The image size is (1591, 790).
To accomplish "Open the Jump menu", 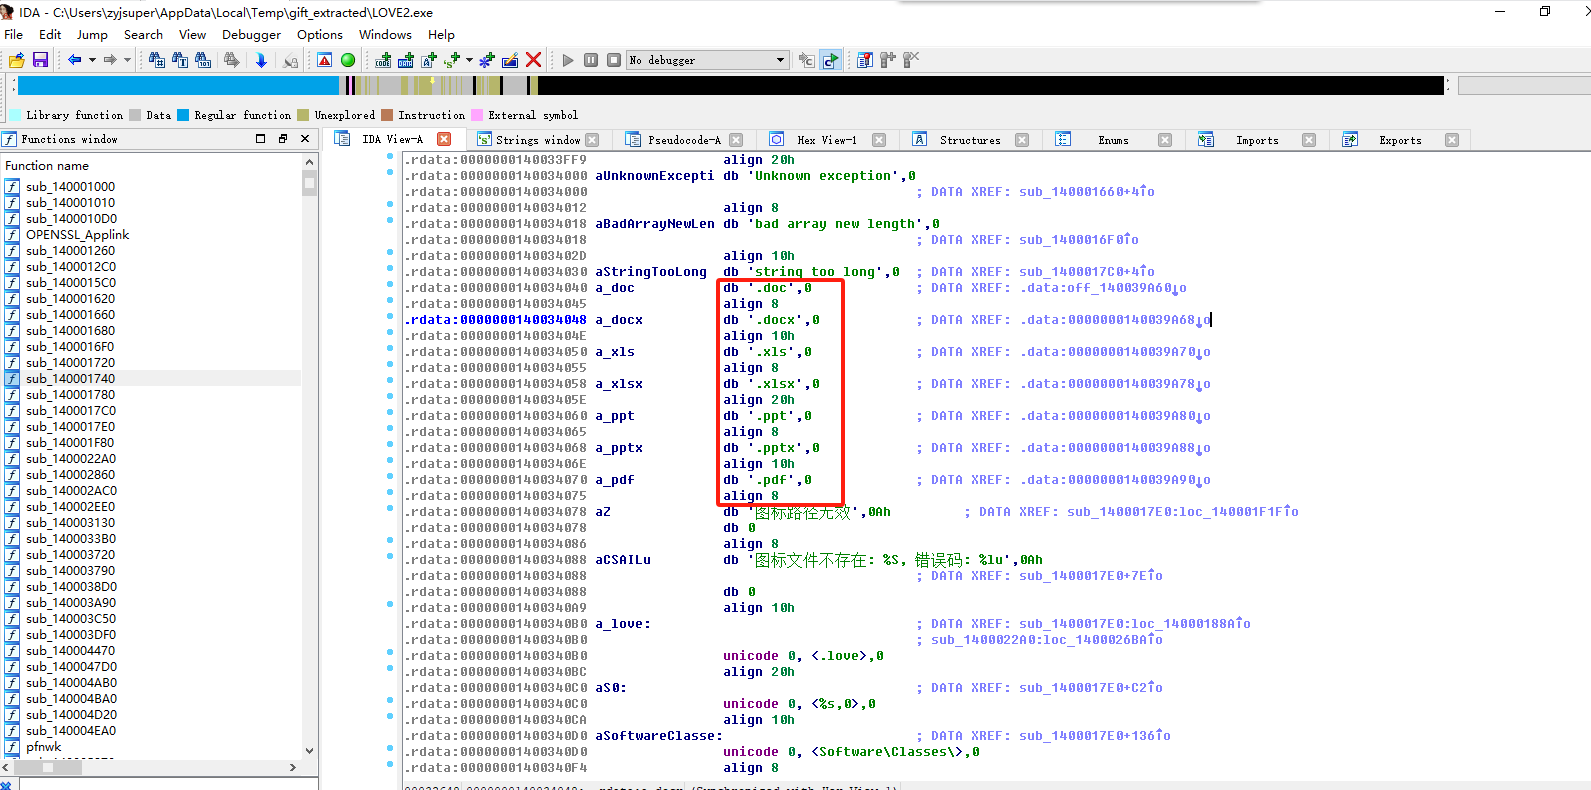I will click(x=92, y=34).
